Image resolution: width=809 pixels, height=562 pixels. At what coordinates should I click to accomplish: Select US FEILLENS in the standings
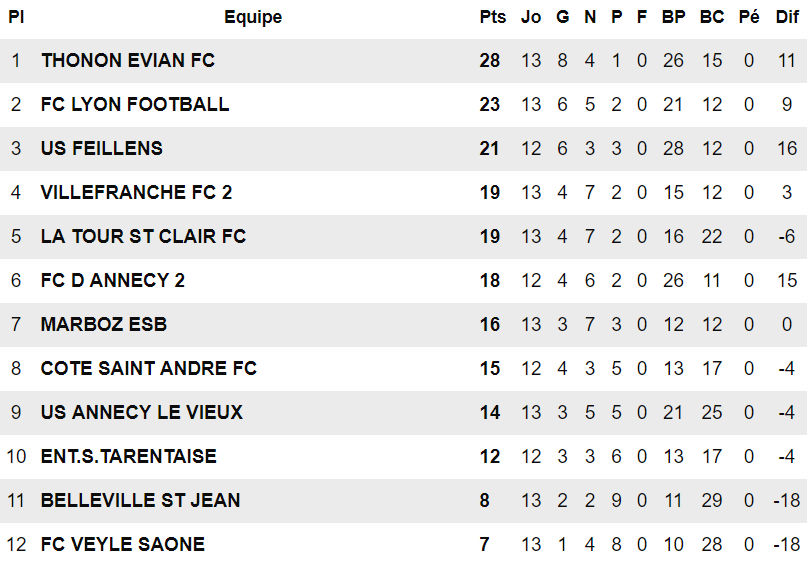pyautogui.click(x=101, y=148)
